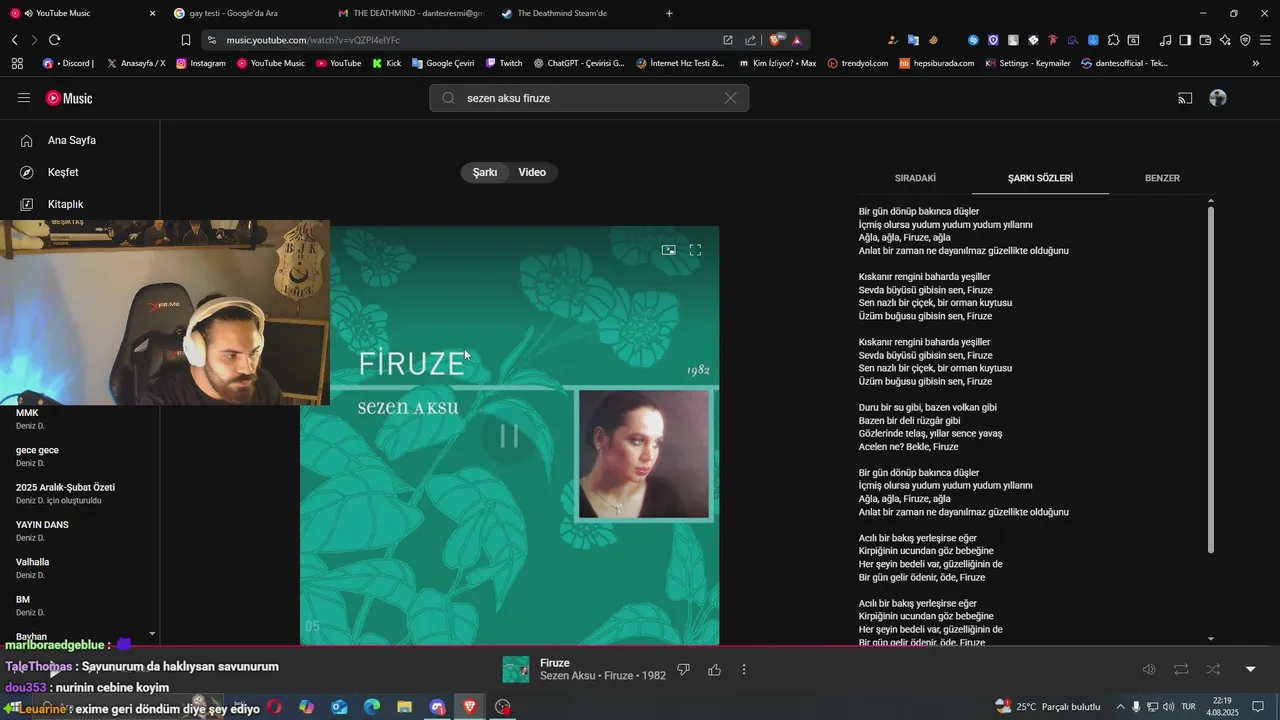Click the address bar URL
The width and height of the screenshot is (1280, 720).
point(313,40)
